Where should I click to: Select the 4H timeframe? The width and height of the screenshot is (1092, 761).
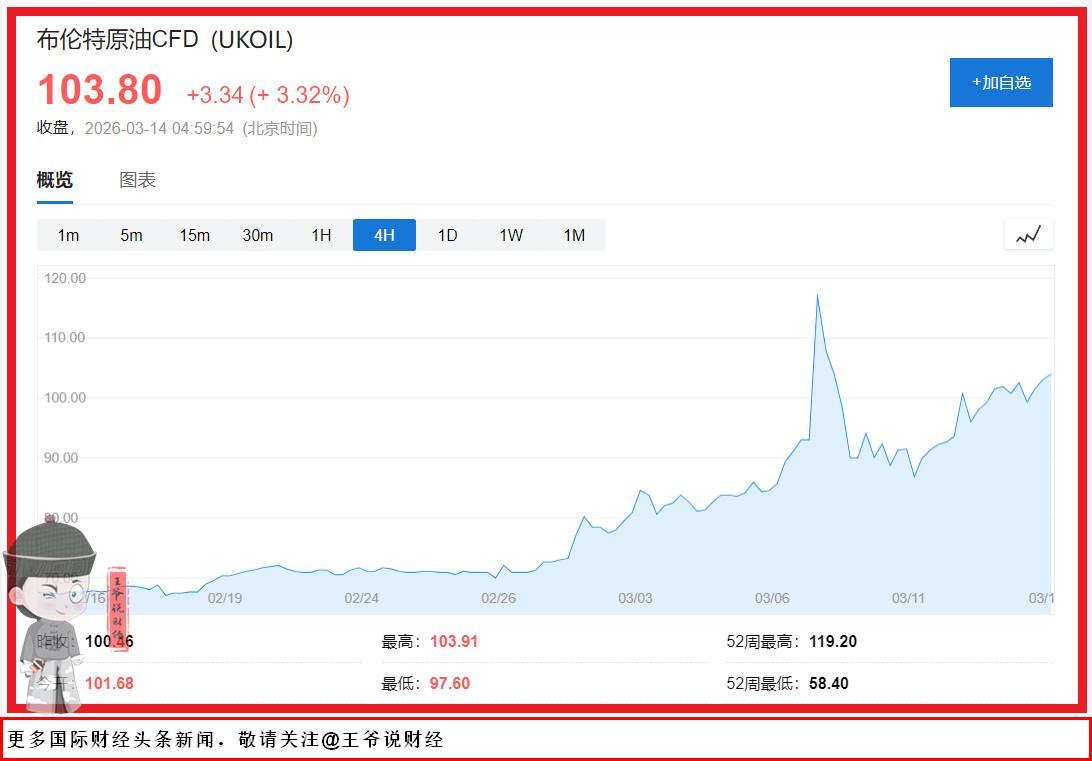tap(384, 235)
